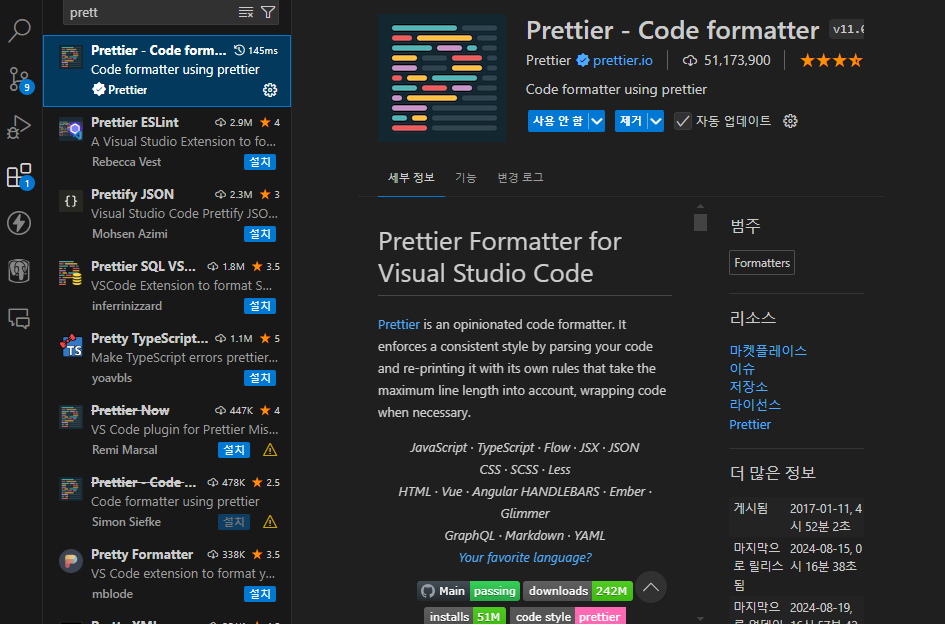Select the Prettier Now list item title
The width and height of the screenshot is (945, 624).
click(130, 411)
